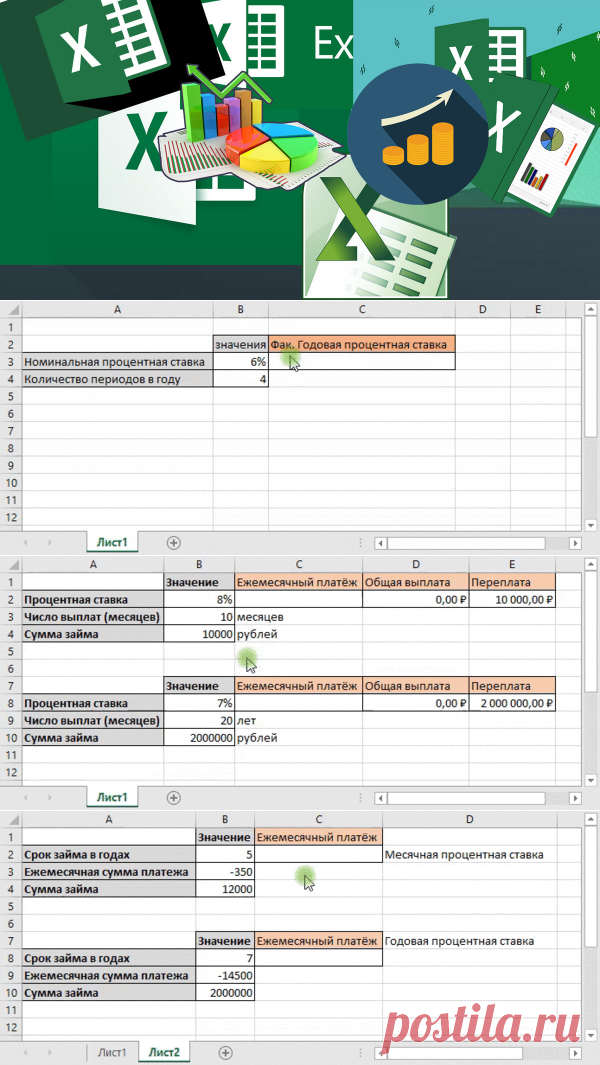Select empty cell under Фак. Годовая процентная ставка
600x1065 pixels.
[361, 362]
